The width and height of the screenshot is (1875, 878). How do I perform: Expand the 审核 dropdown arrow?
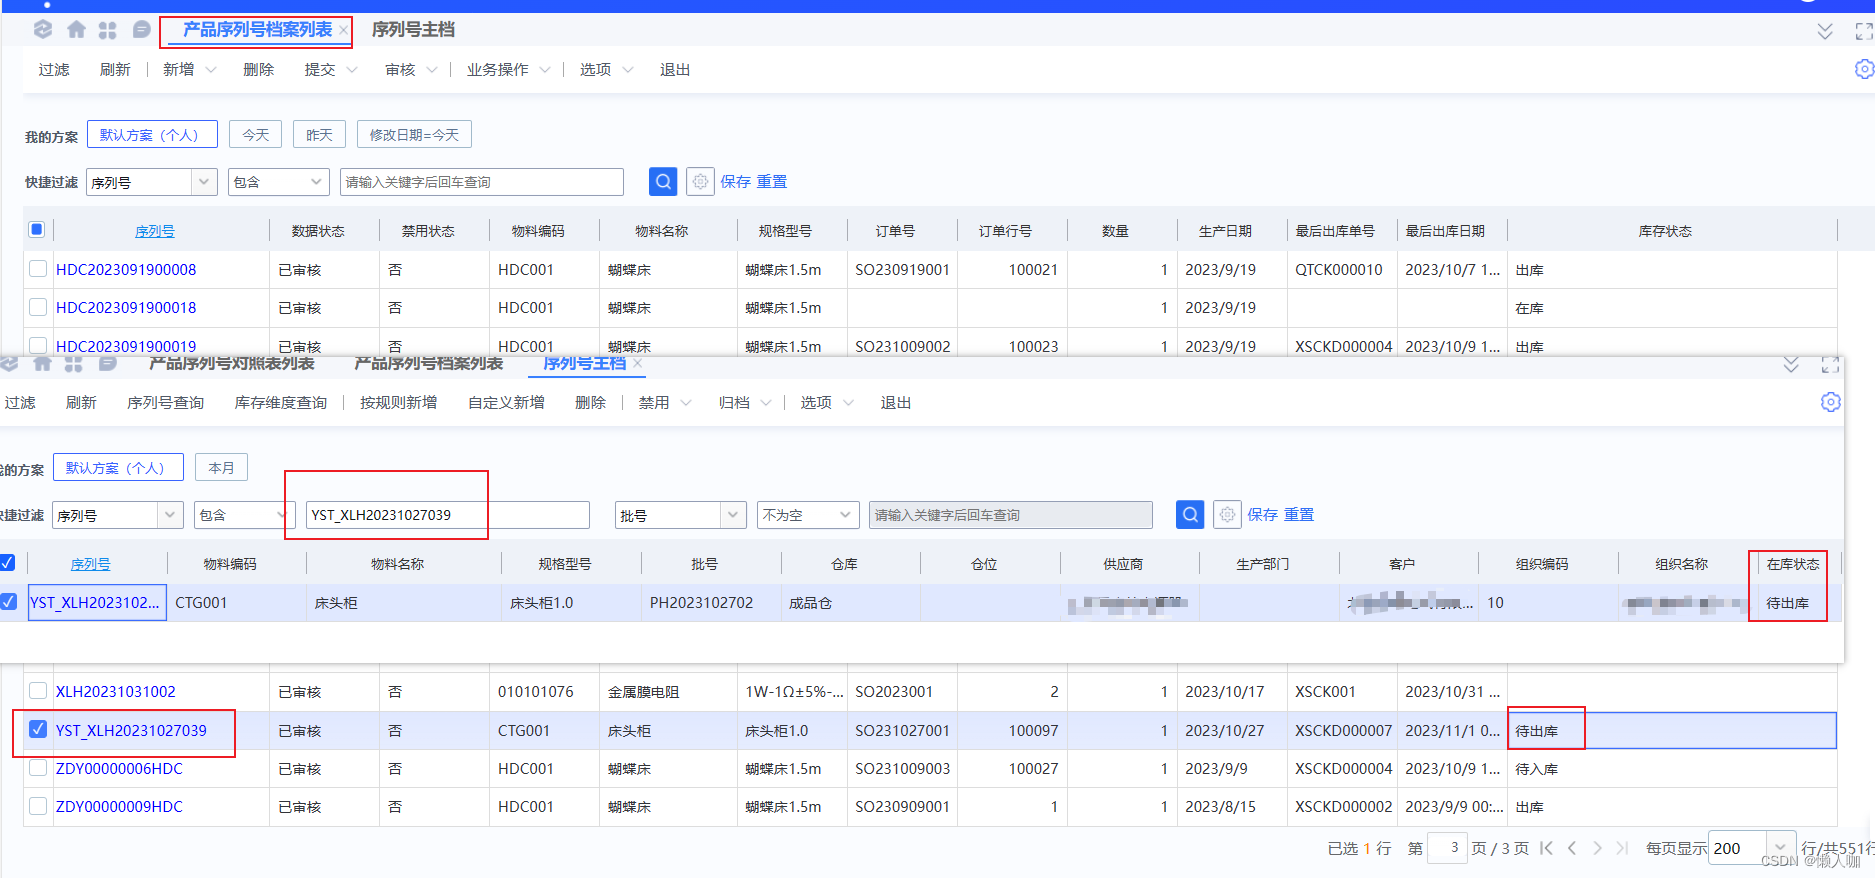click(432, 70)
